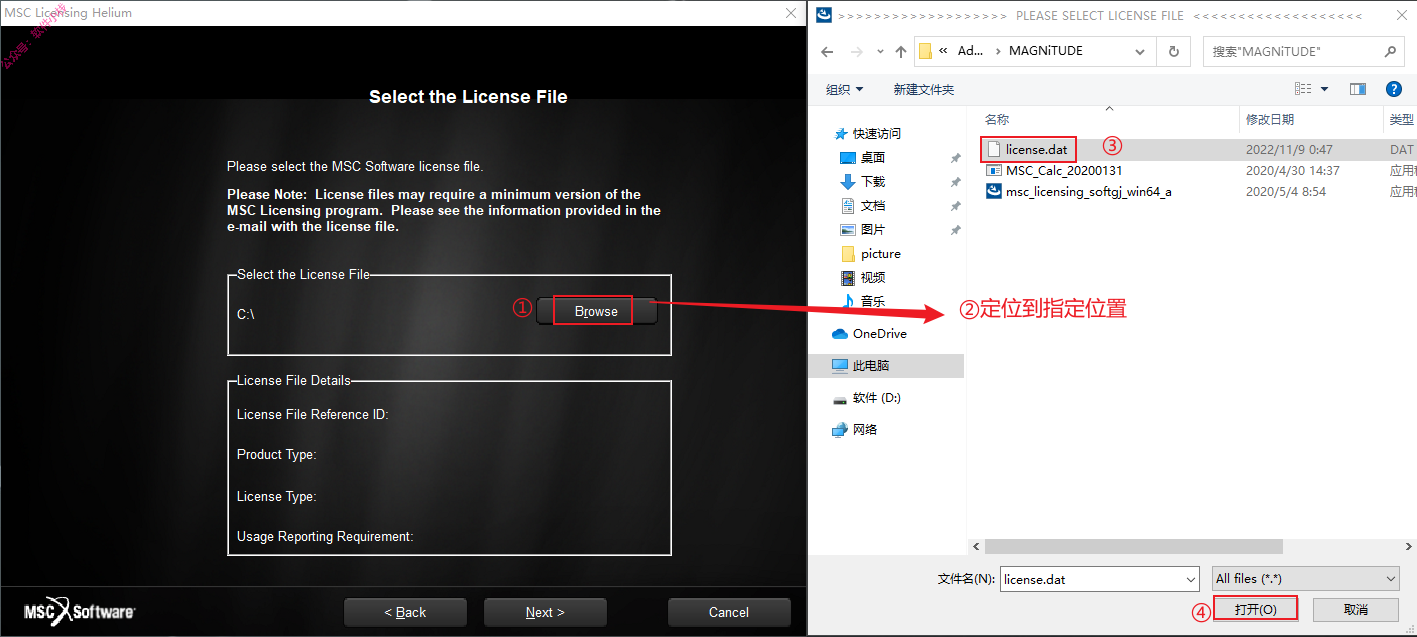Change the view layout icon
This screenshot has height=637, width=1417.
1303,89
